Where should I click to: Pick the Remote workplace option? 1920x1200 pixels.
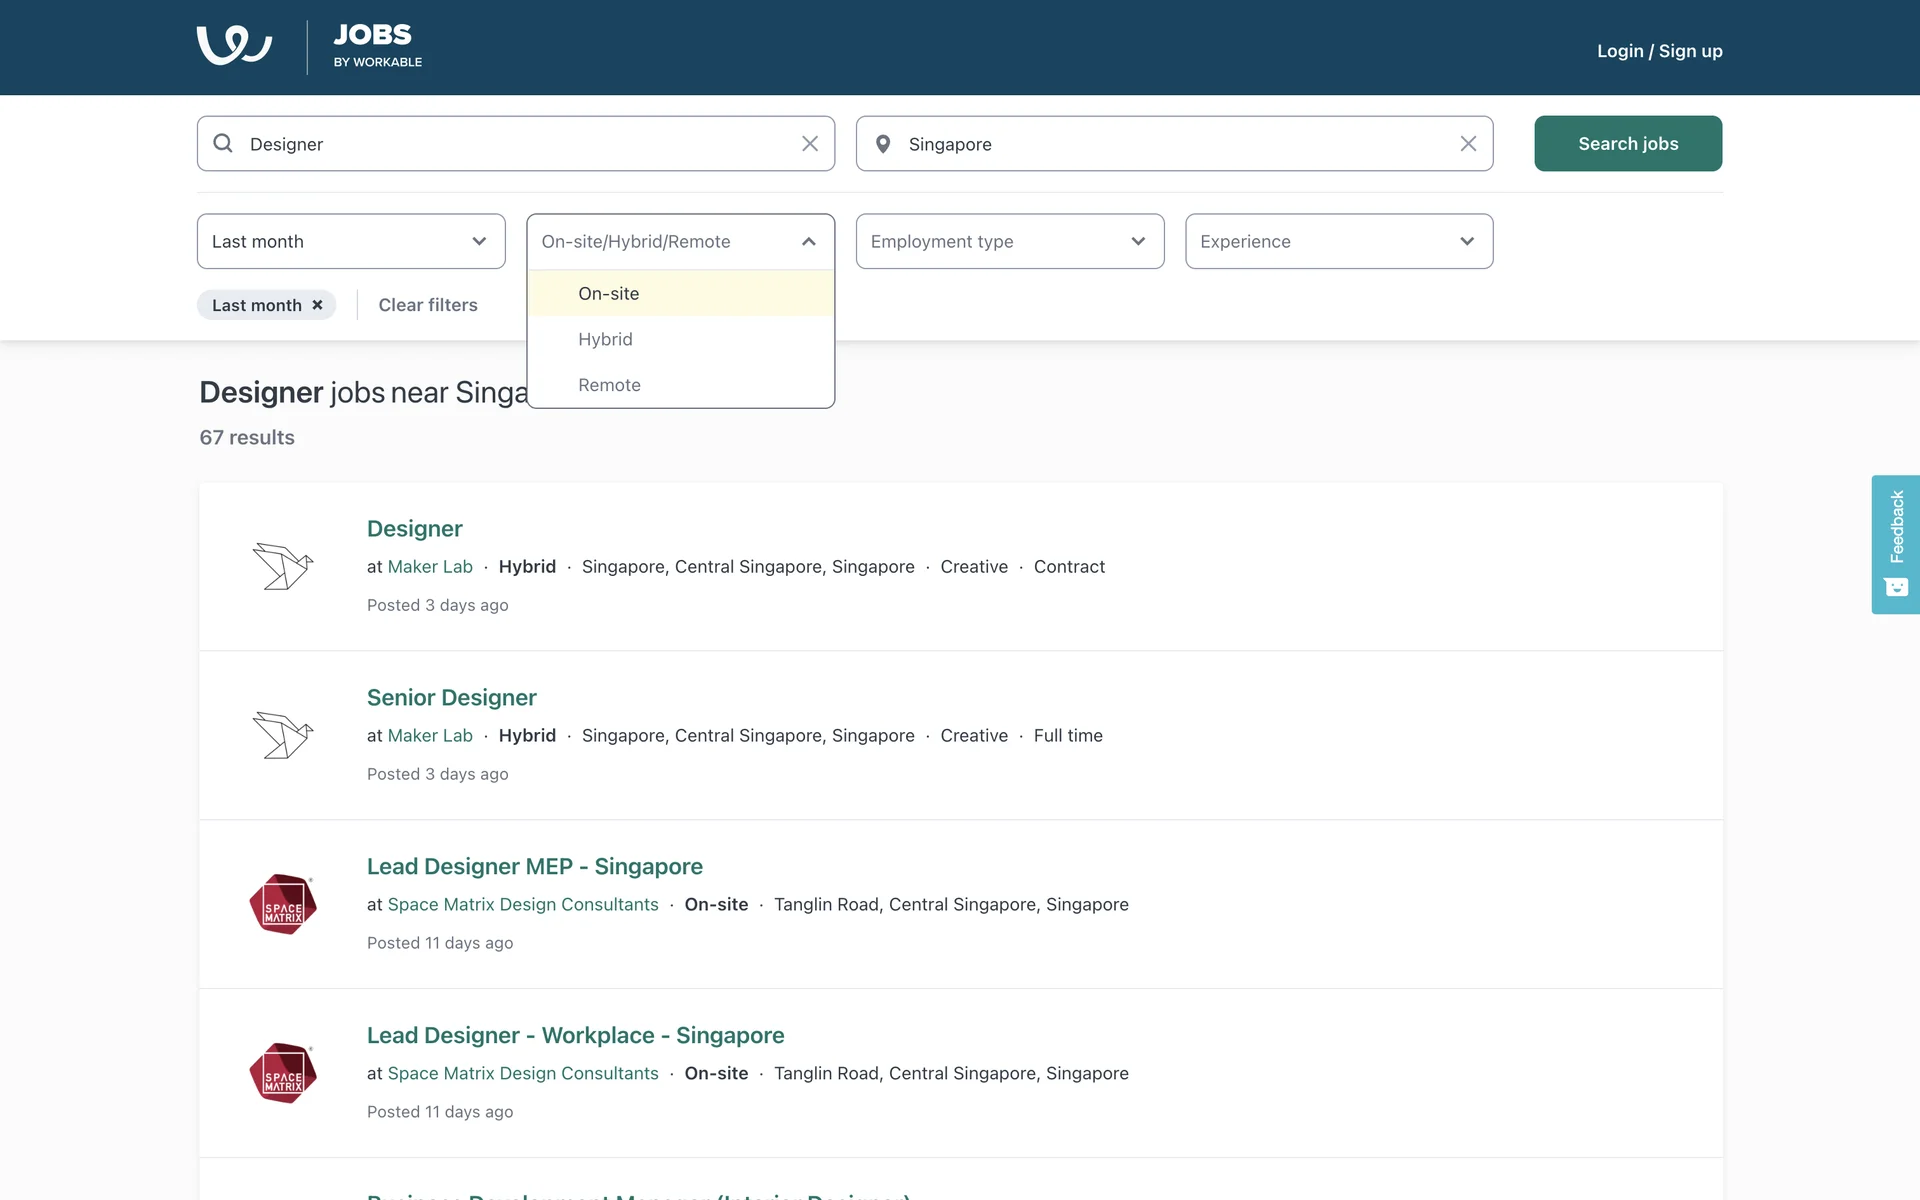coord(609,385)
